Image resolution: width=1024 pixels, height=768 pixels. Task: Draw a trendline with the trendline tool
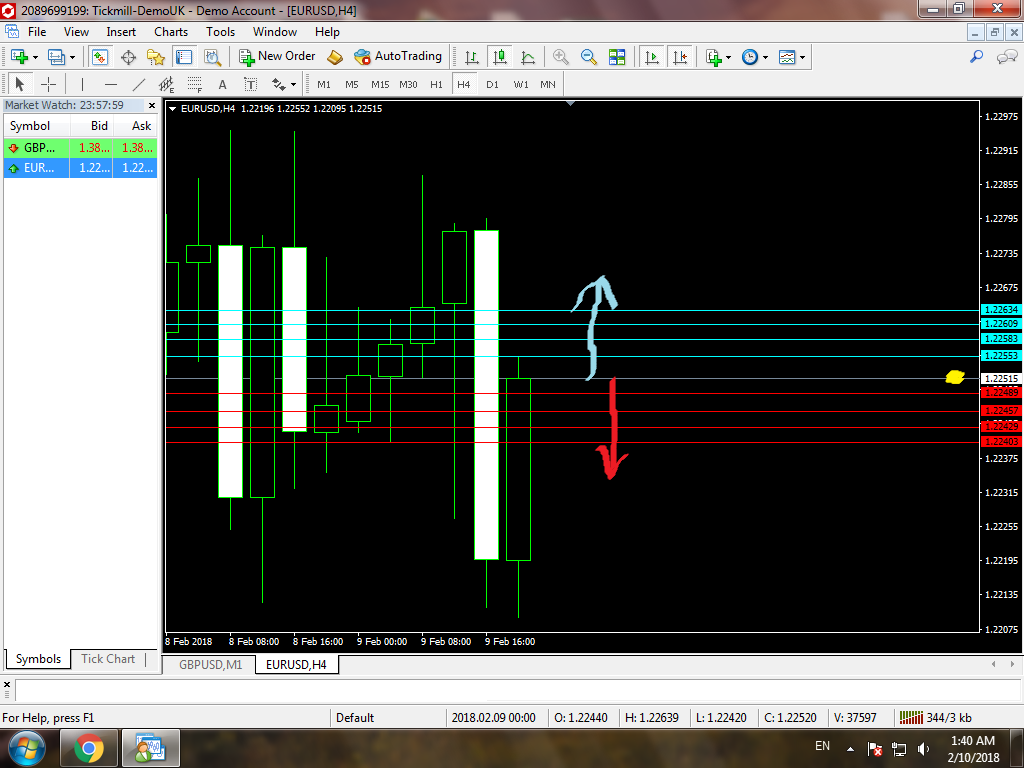[139, 84]
